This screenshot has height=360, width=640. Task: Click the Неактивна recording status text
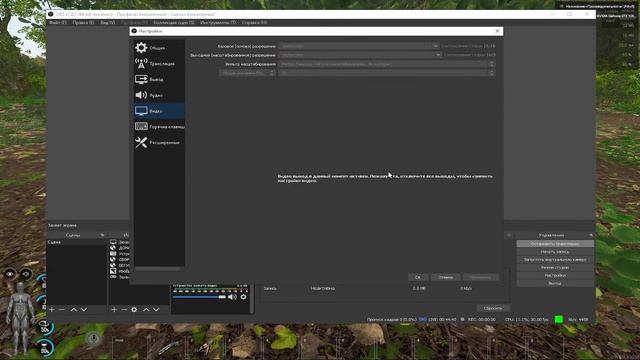322,289
